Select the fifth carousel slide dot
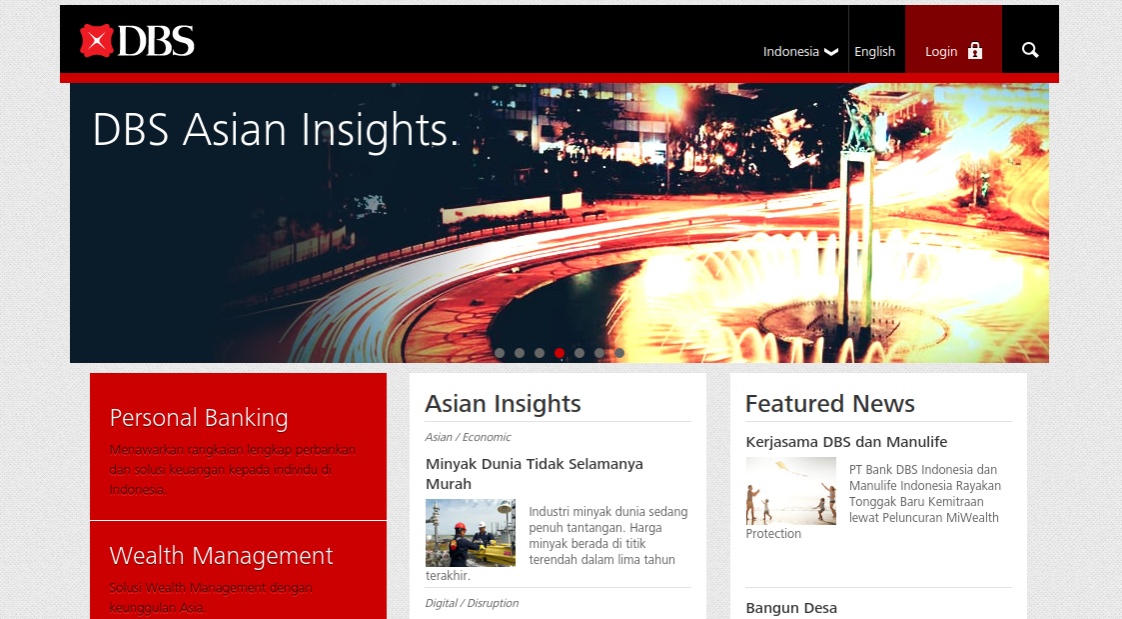Image resolution: width=1122 pixels, height=619 pixels. (580, 353)
